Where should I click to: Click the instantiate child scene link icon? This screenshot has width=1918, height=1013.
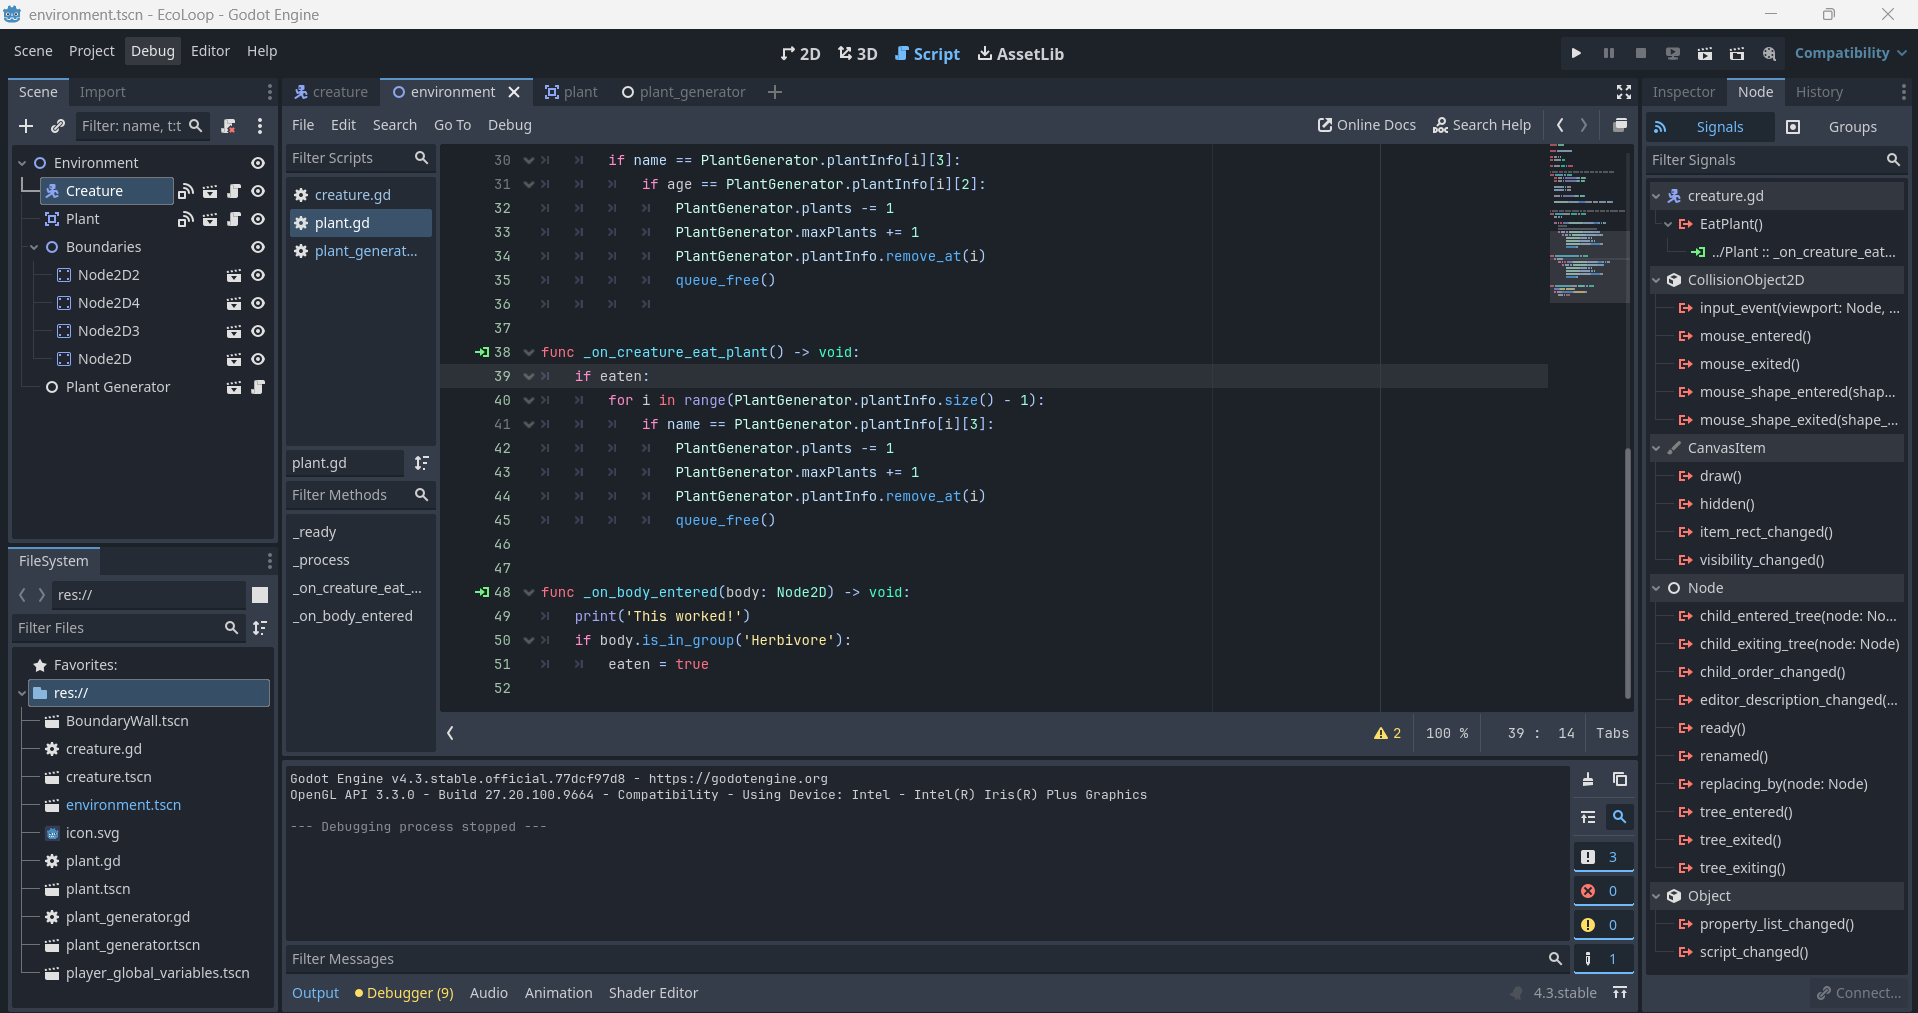coord(58,126)
